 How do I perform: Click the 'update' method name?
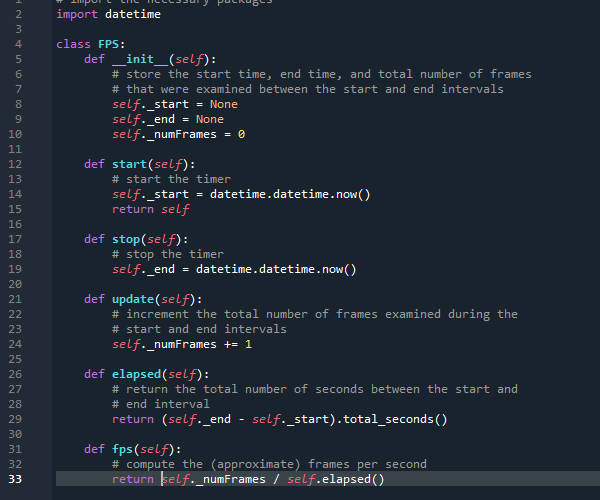[133, 299]
